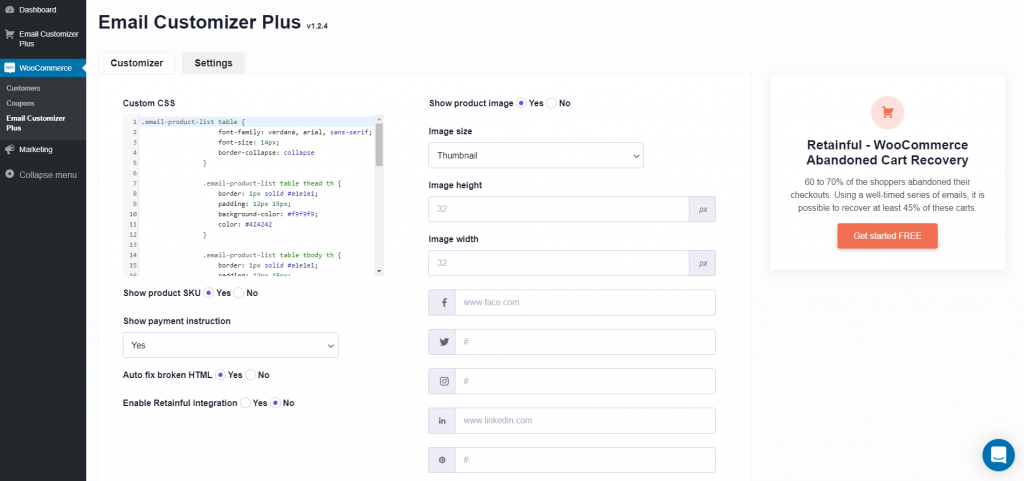1024x481 pixels.
Task: Click the www.linkedin.com URL field
Action: (585, 421)
